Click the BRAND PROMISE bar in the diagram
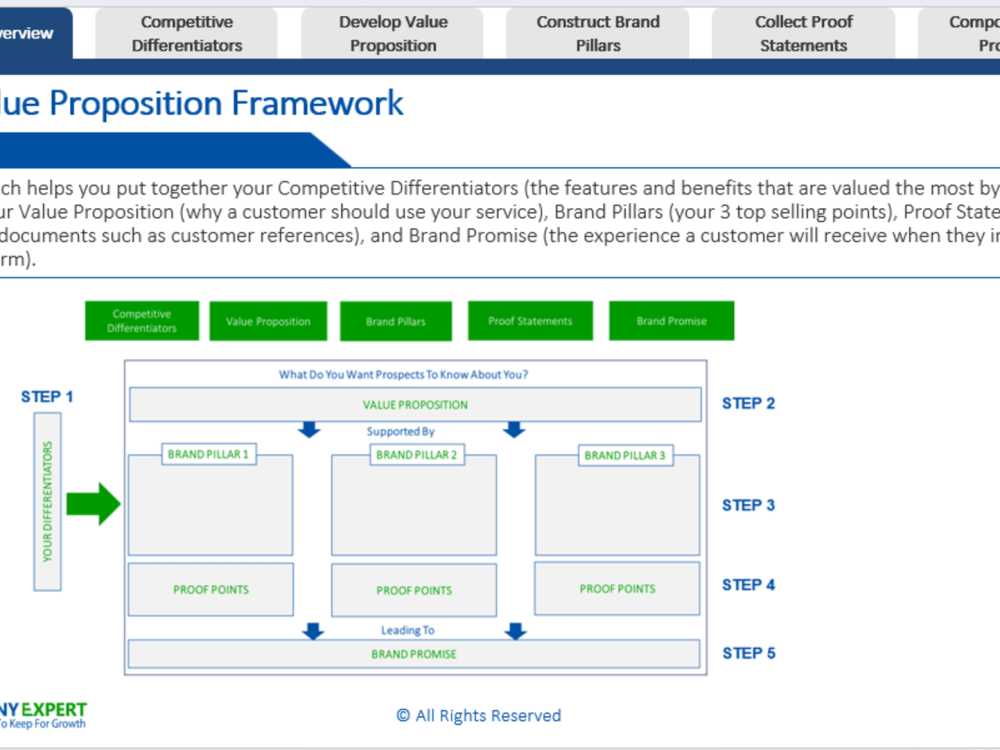 pos(415,654)
